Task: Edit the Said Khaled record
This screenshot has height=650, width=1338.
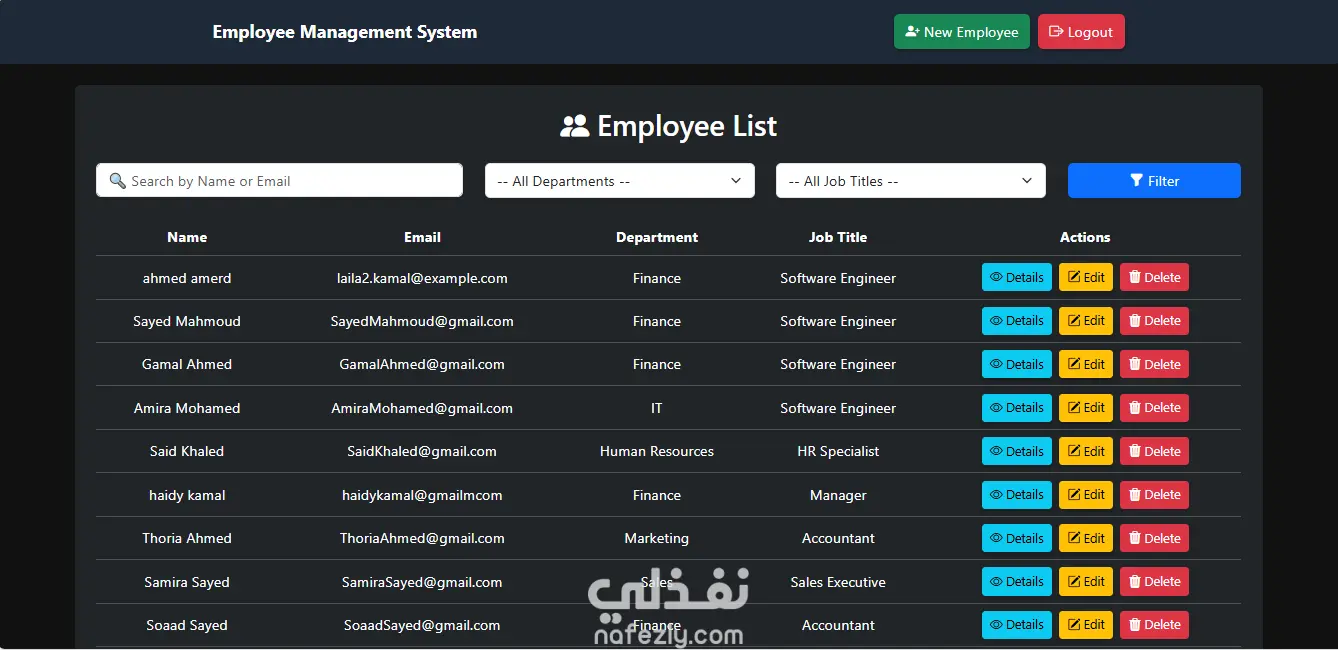Action: (1086, 451)
